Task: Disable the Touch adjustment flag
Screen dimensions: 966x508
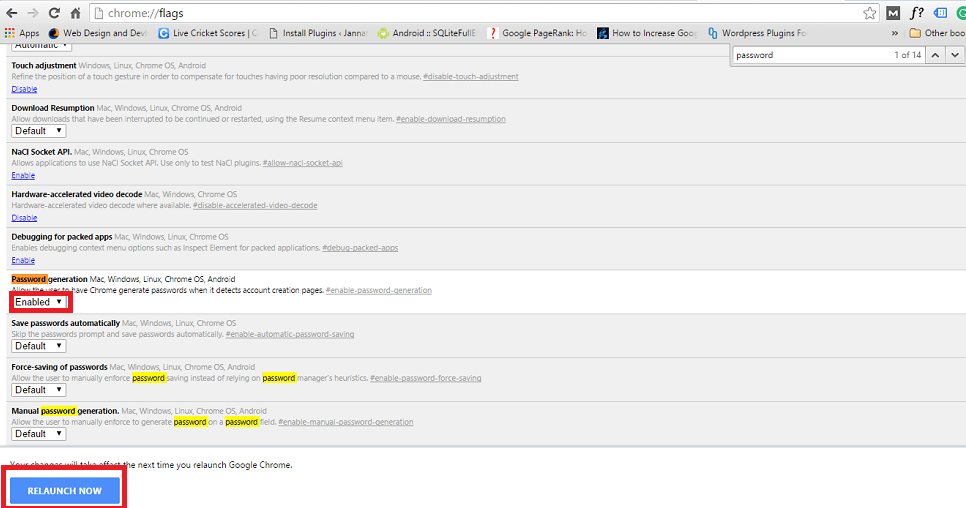Action: click(x=24, y=89)
